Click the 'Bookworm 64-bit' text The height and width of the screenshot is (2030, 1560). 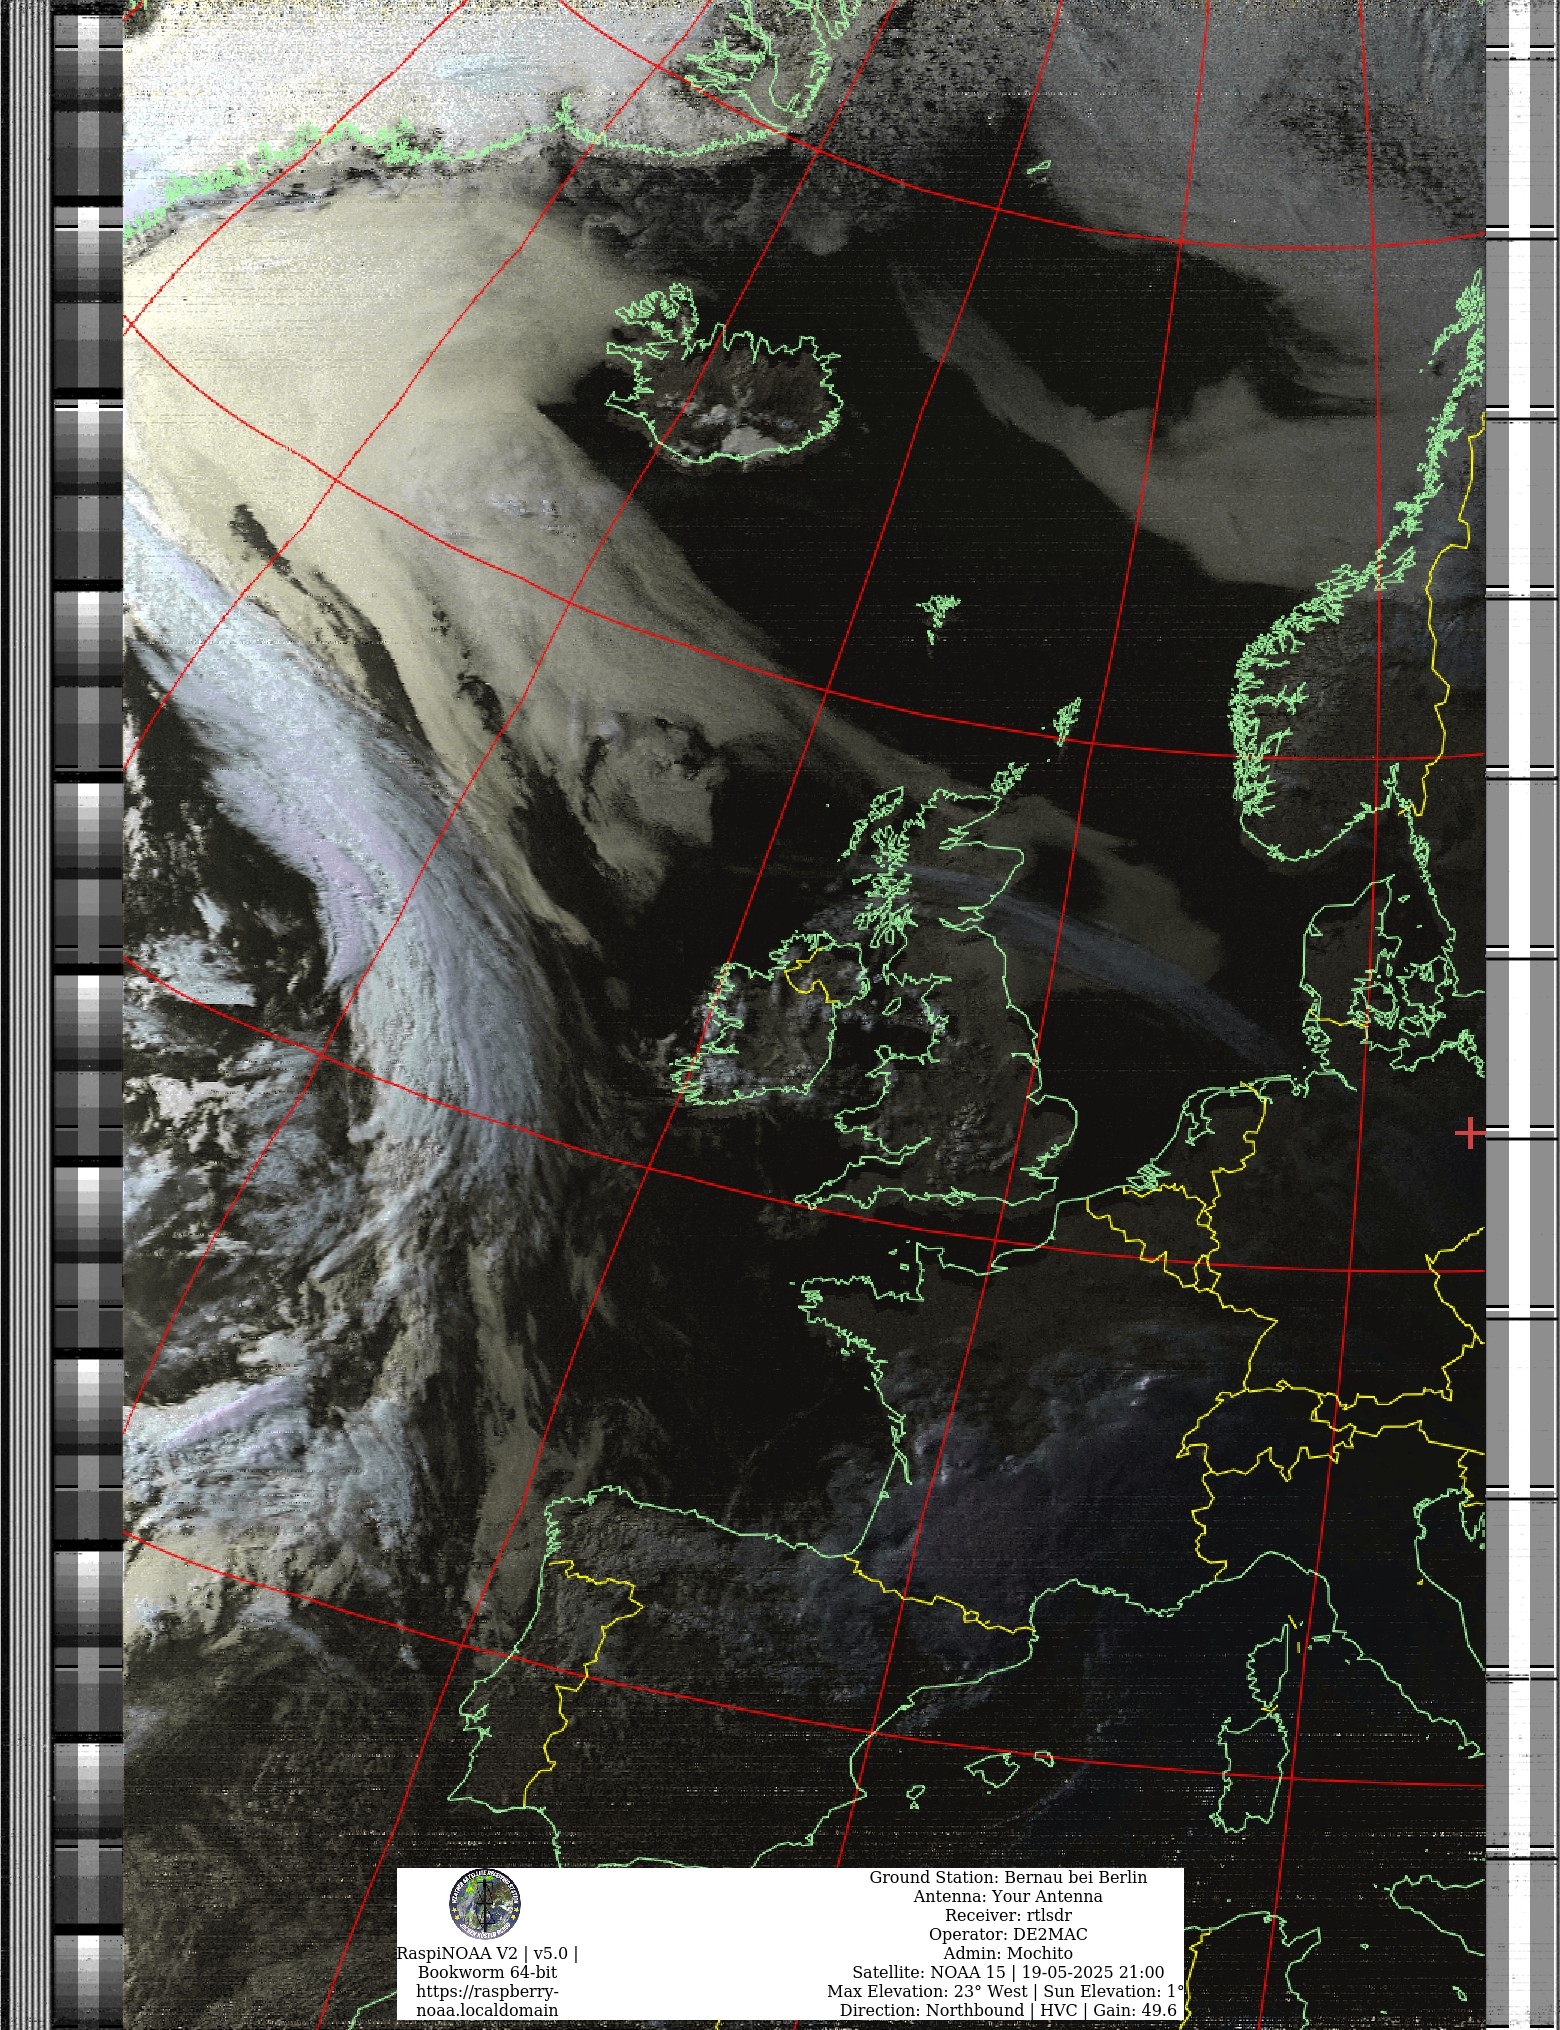(x=487, y=1972)
